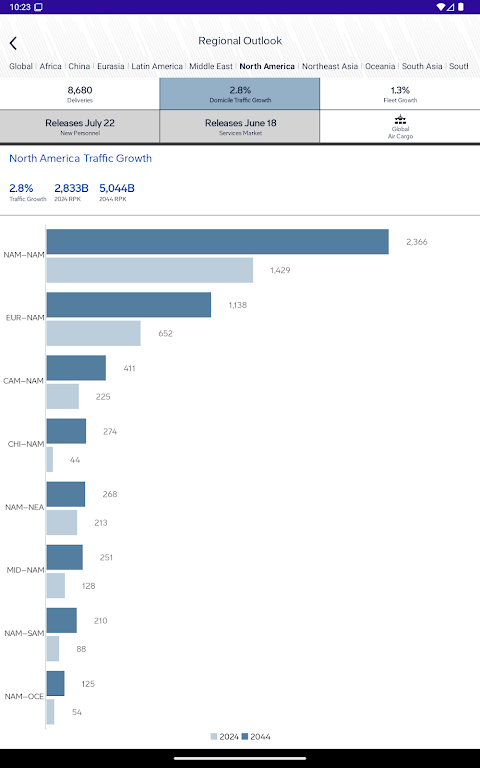Viewport: 480px width, 768px height.
Task: Tap Releases July 22 New Personnel tile
Action: (x=80, y=126)
